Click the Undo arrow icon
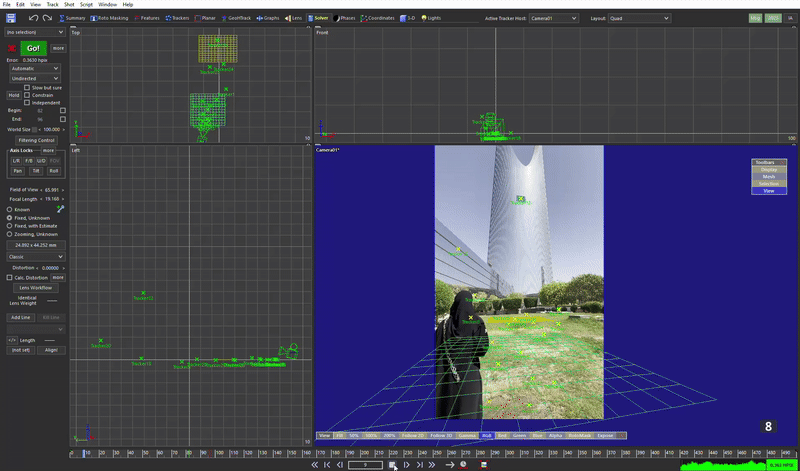 [33, 18]
